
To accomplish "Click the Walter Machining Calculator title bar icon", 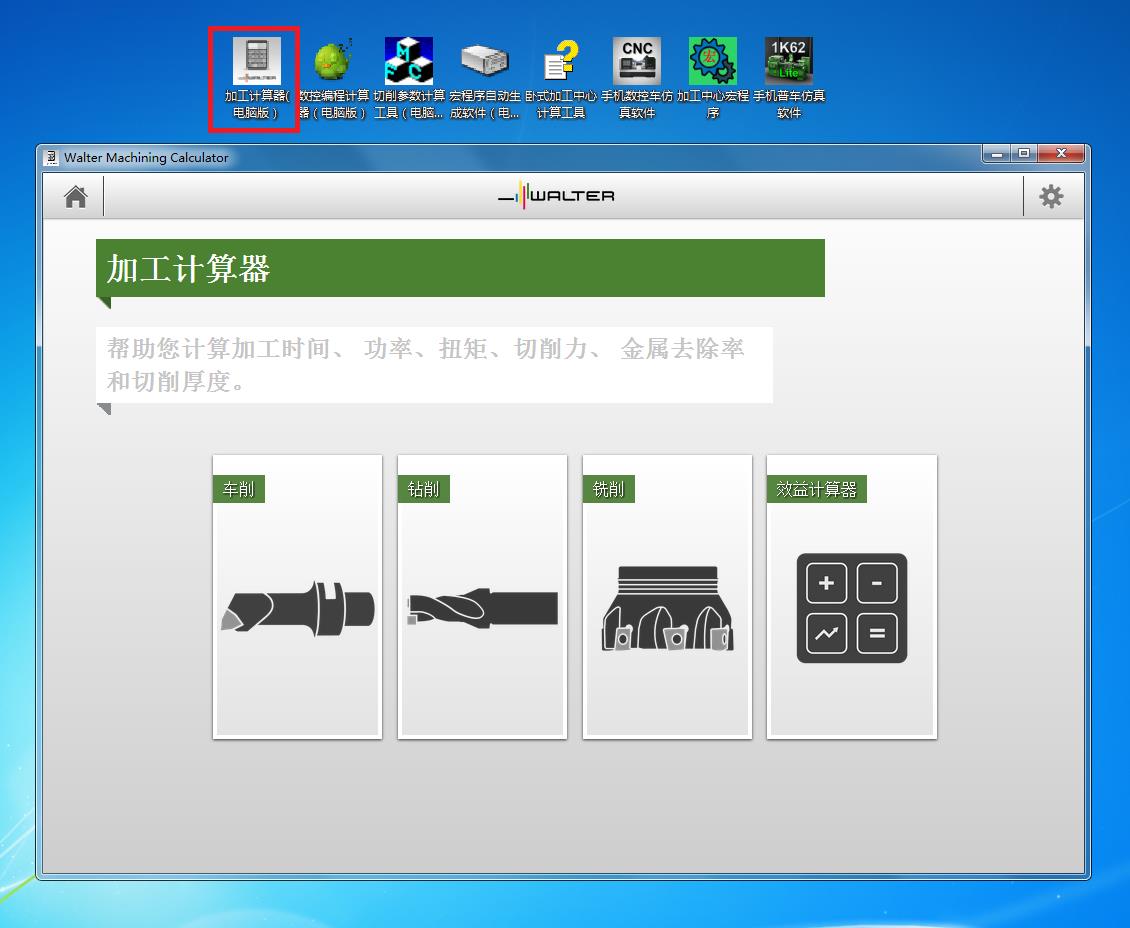I will coord(52,157).
